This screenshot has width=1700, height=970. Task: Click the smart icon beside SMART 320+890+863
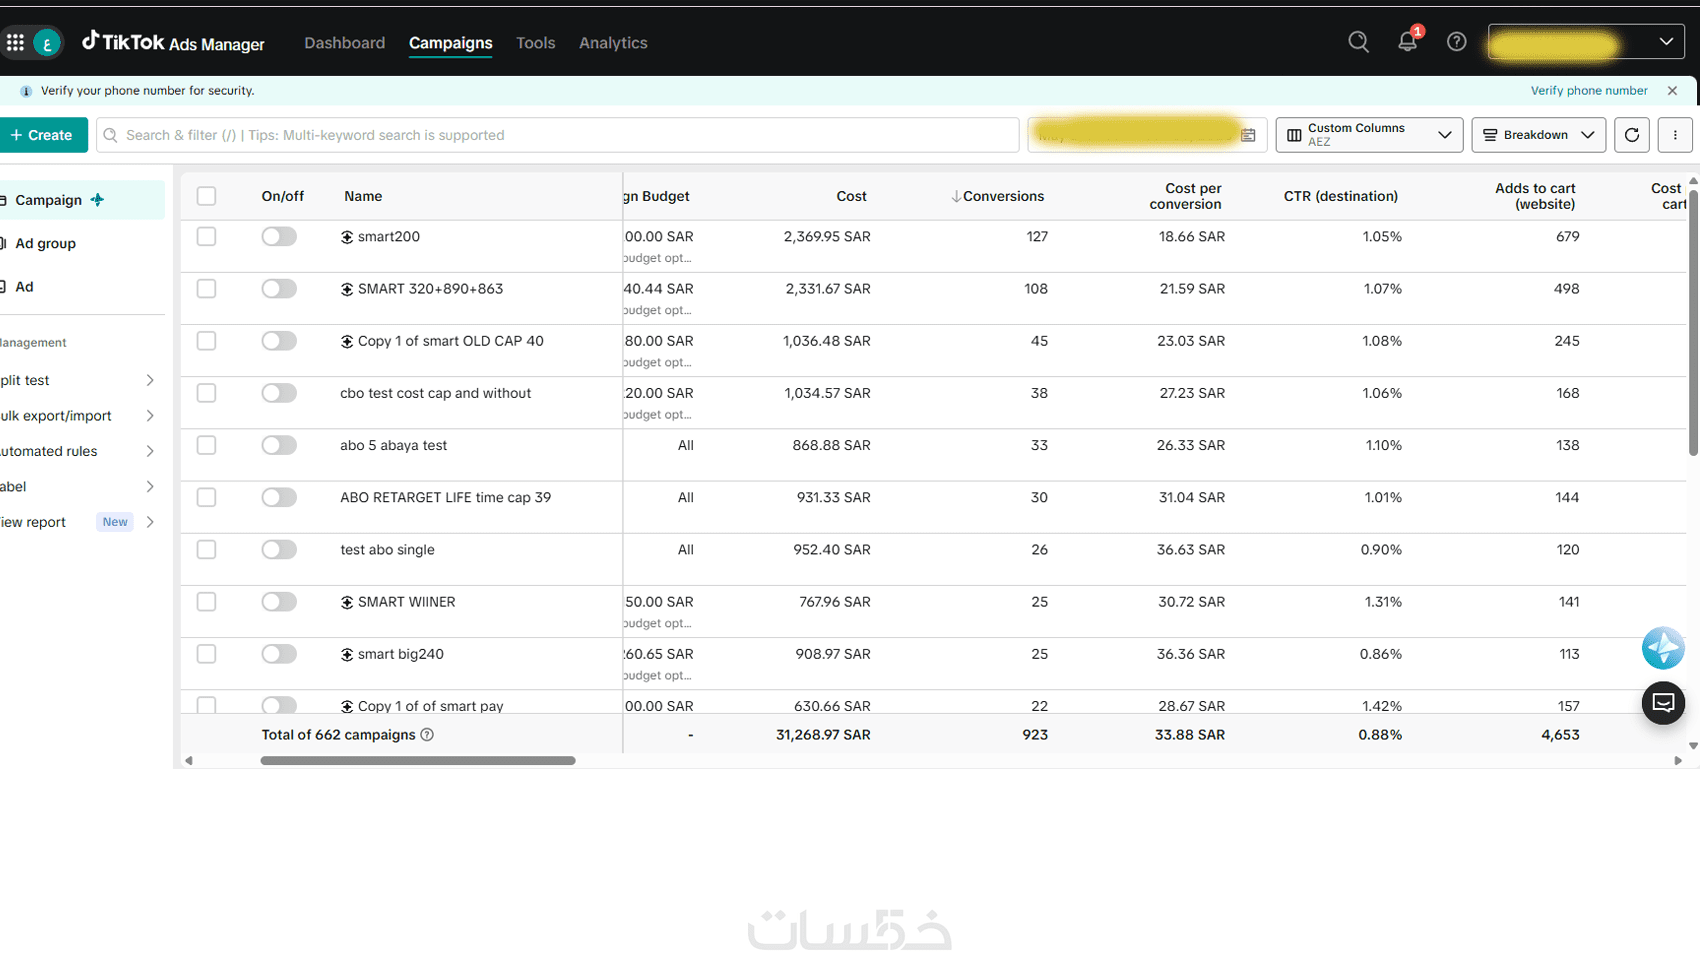tap(347, 289)
